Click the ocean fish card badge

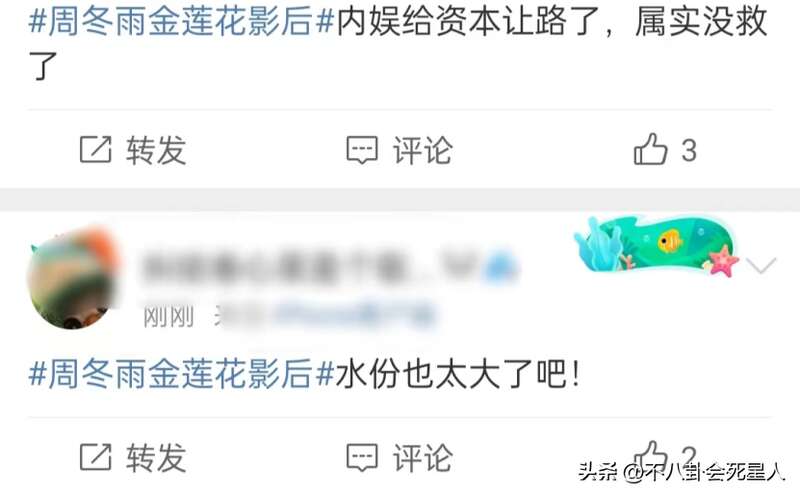656,245
